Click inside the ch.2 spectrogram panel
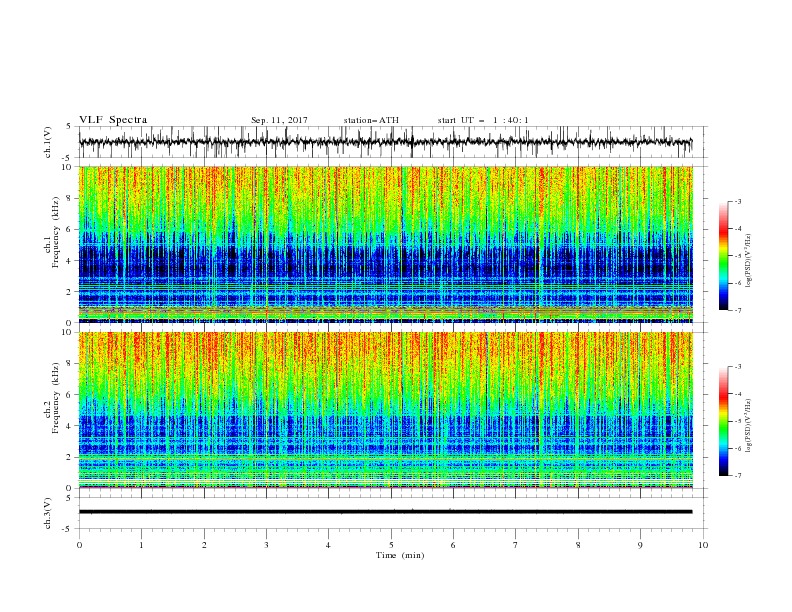 385,410
